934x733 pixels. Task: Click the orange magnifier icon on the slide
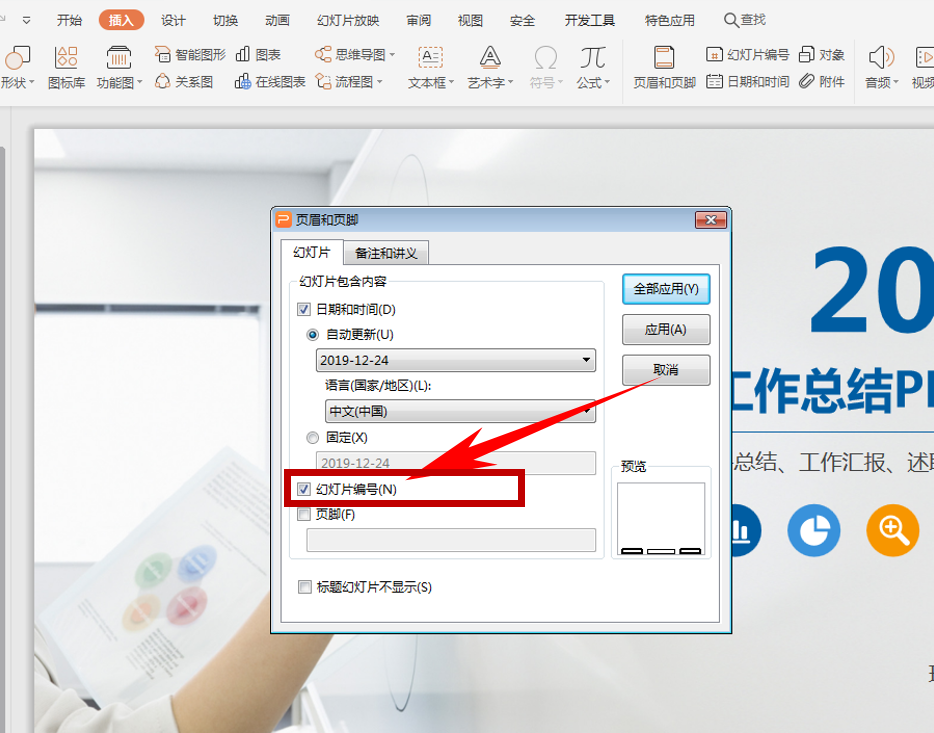[892, 530]
